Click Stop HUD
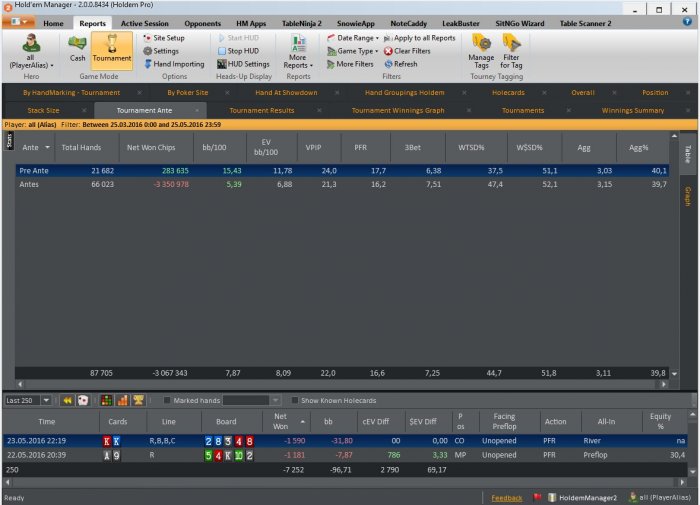700x505 pixels. (x=238, y=51)
